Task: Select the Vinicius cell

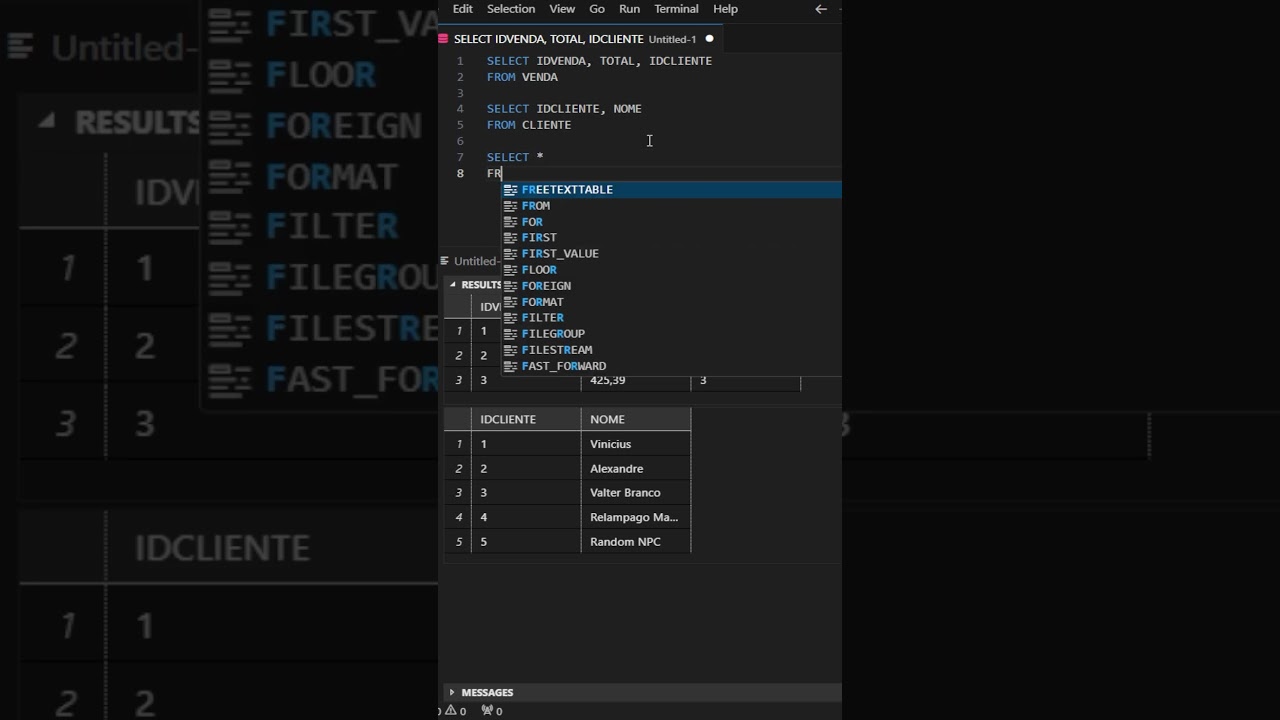Action: point(636,444)
